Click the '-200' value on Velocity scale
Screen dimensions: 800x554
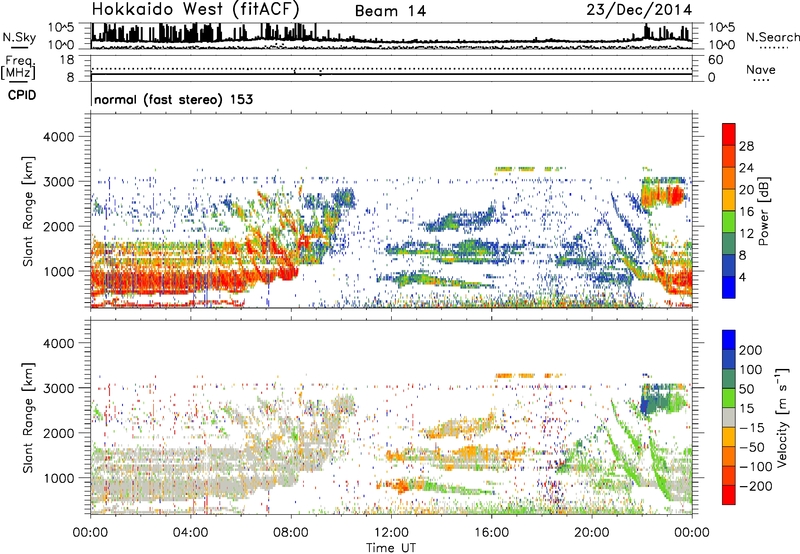pyautogui.click(x=756, y=486)
